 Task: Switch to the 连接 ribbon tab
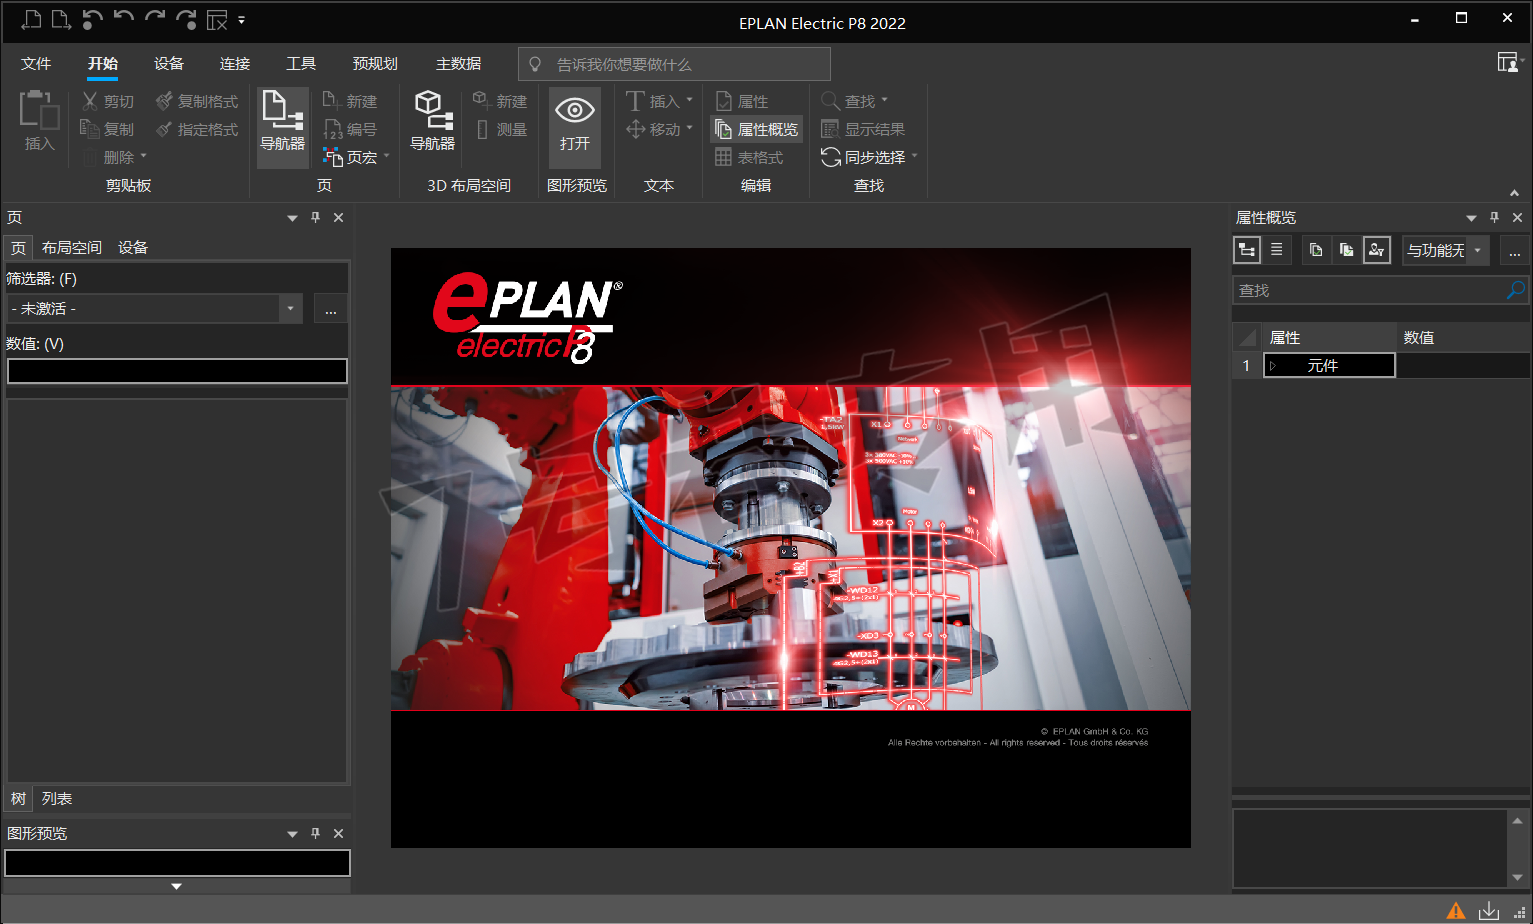[235, 63]
